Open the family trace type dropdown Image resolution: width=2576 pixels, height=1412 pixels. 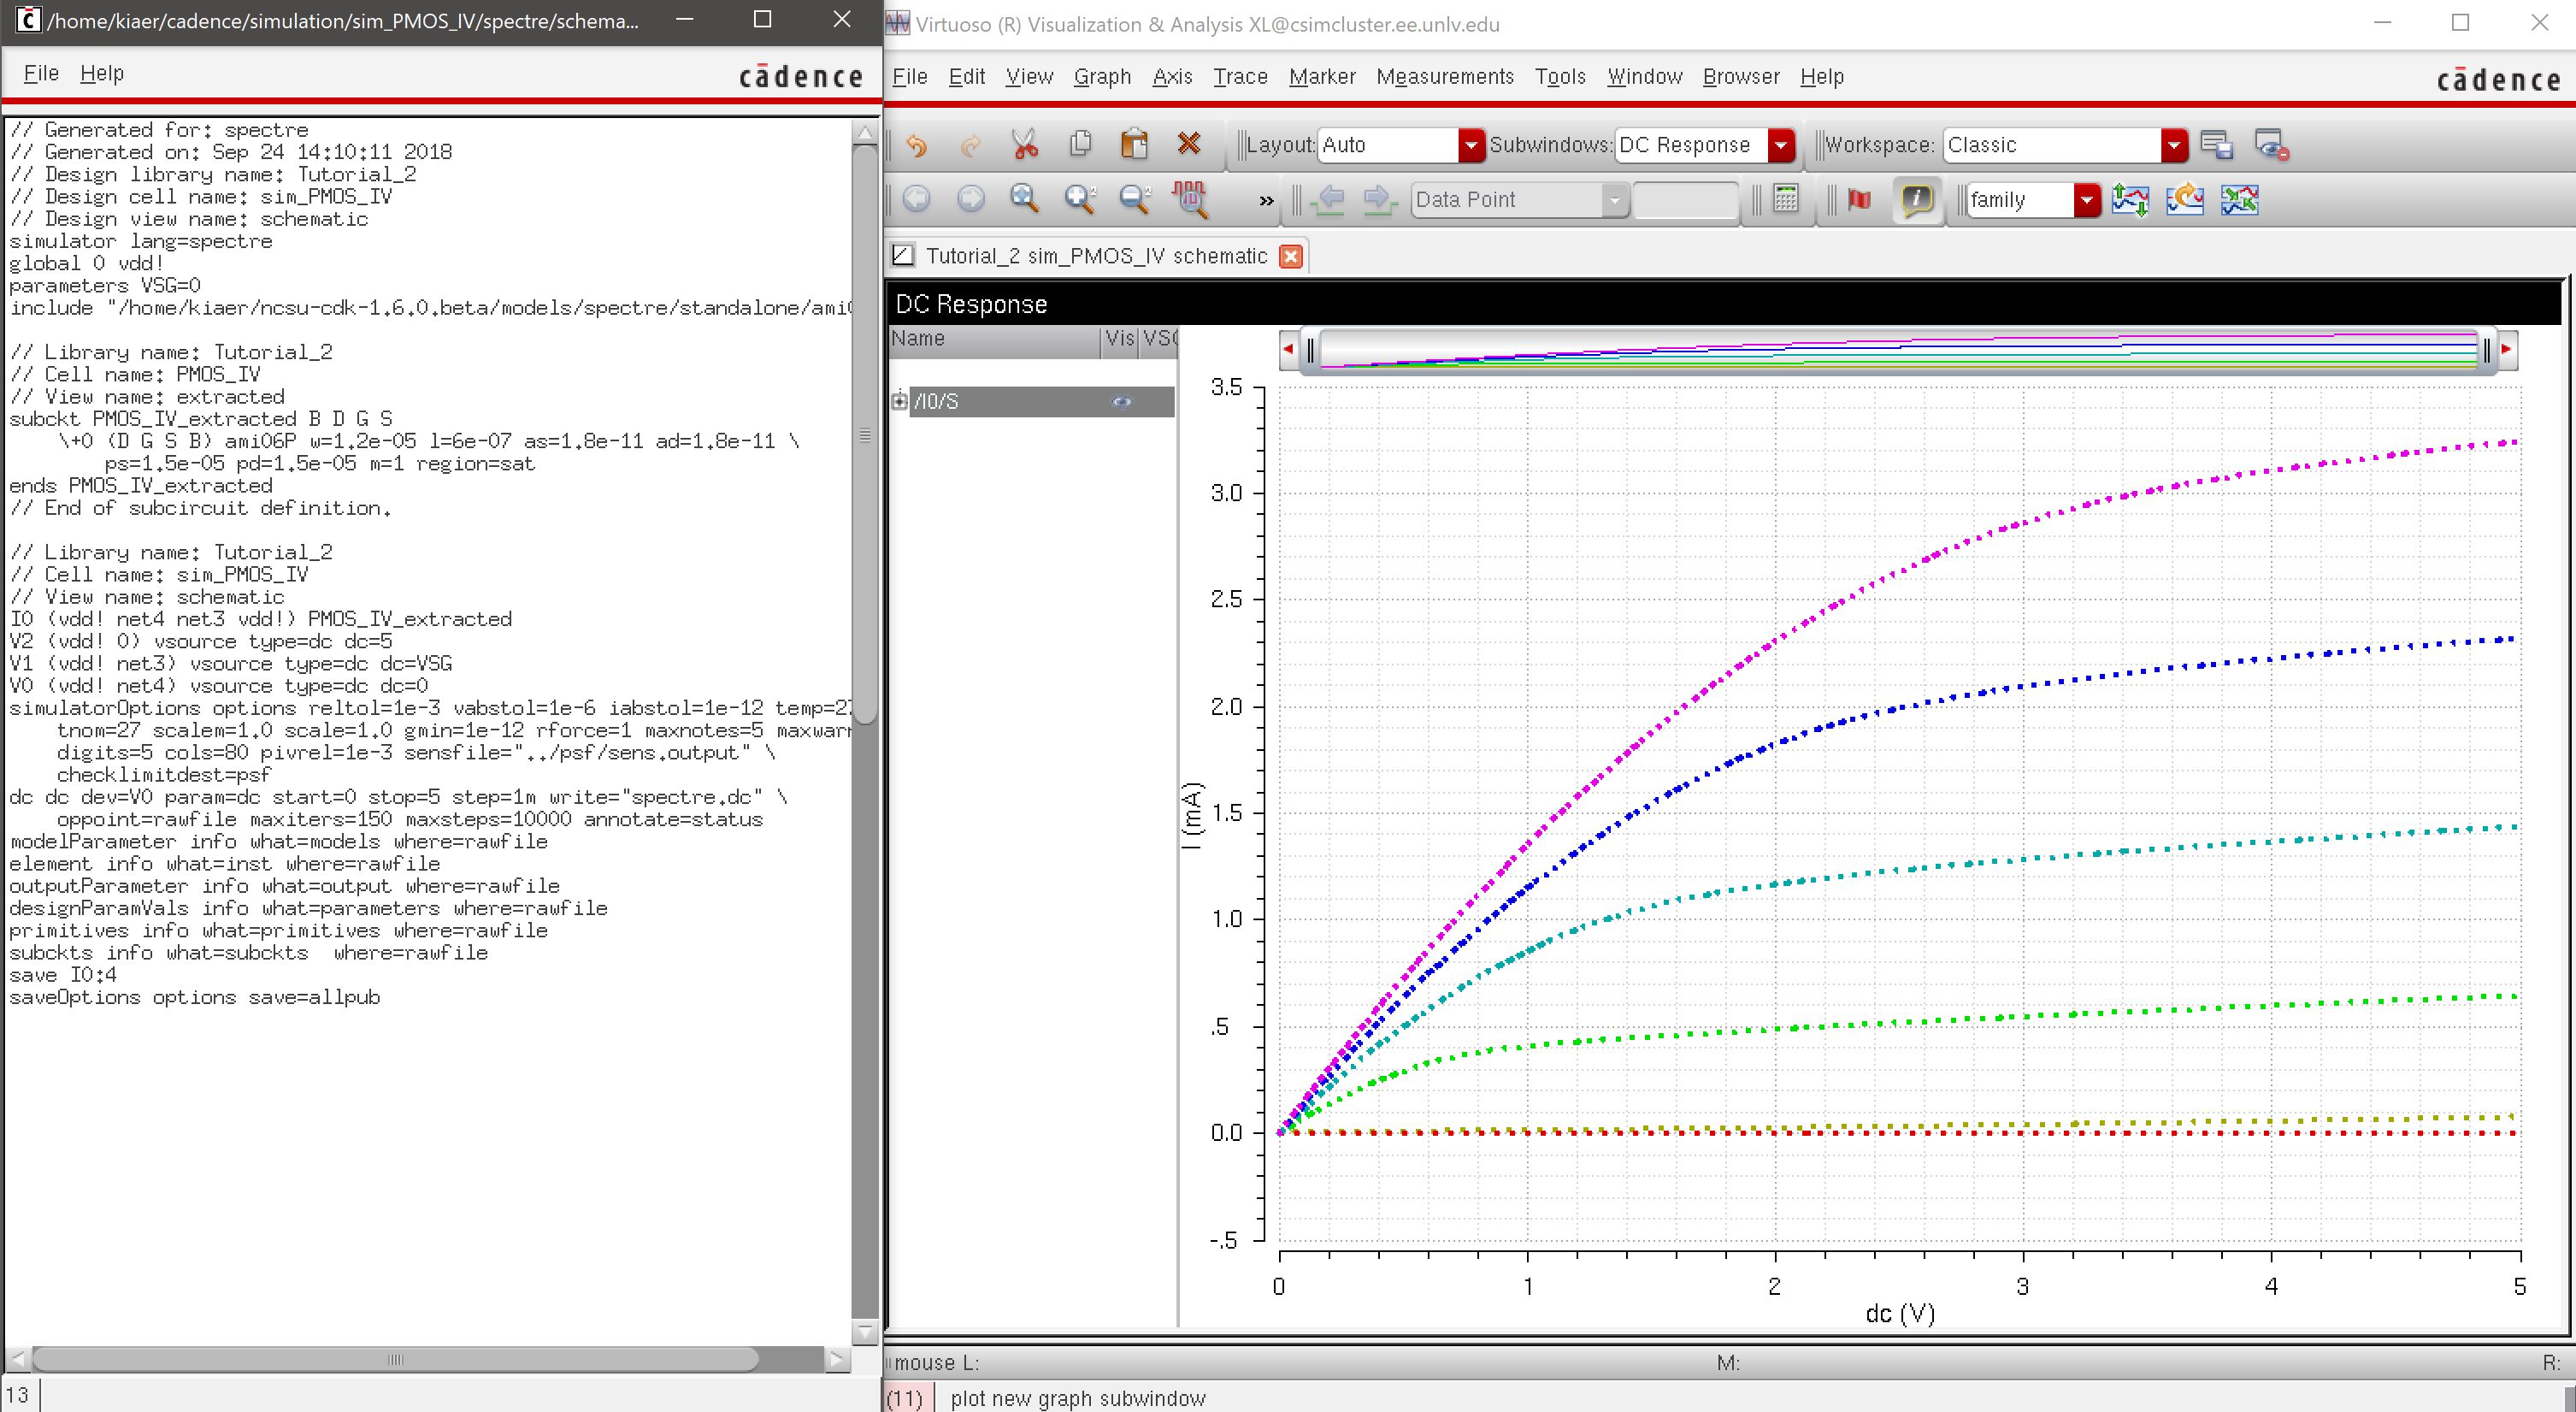pos(2032,199)
